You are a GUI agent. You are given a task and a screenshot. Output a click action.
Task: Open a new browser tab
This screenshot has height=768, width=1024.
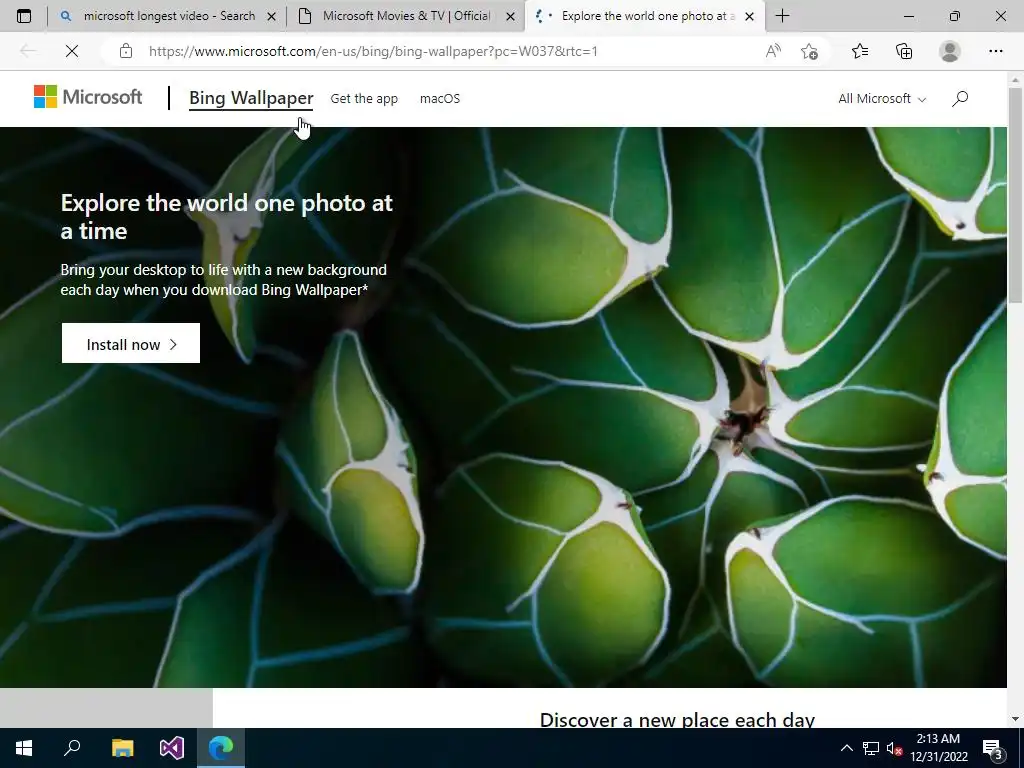coord(782,16)
